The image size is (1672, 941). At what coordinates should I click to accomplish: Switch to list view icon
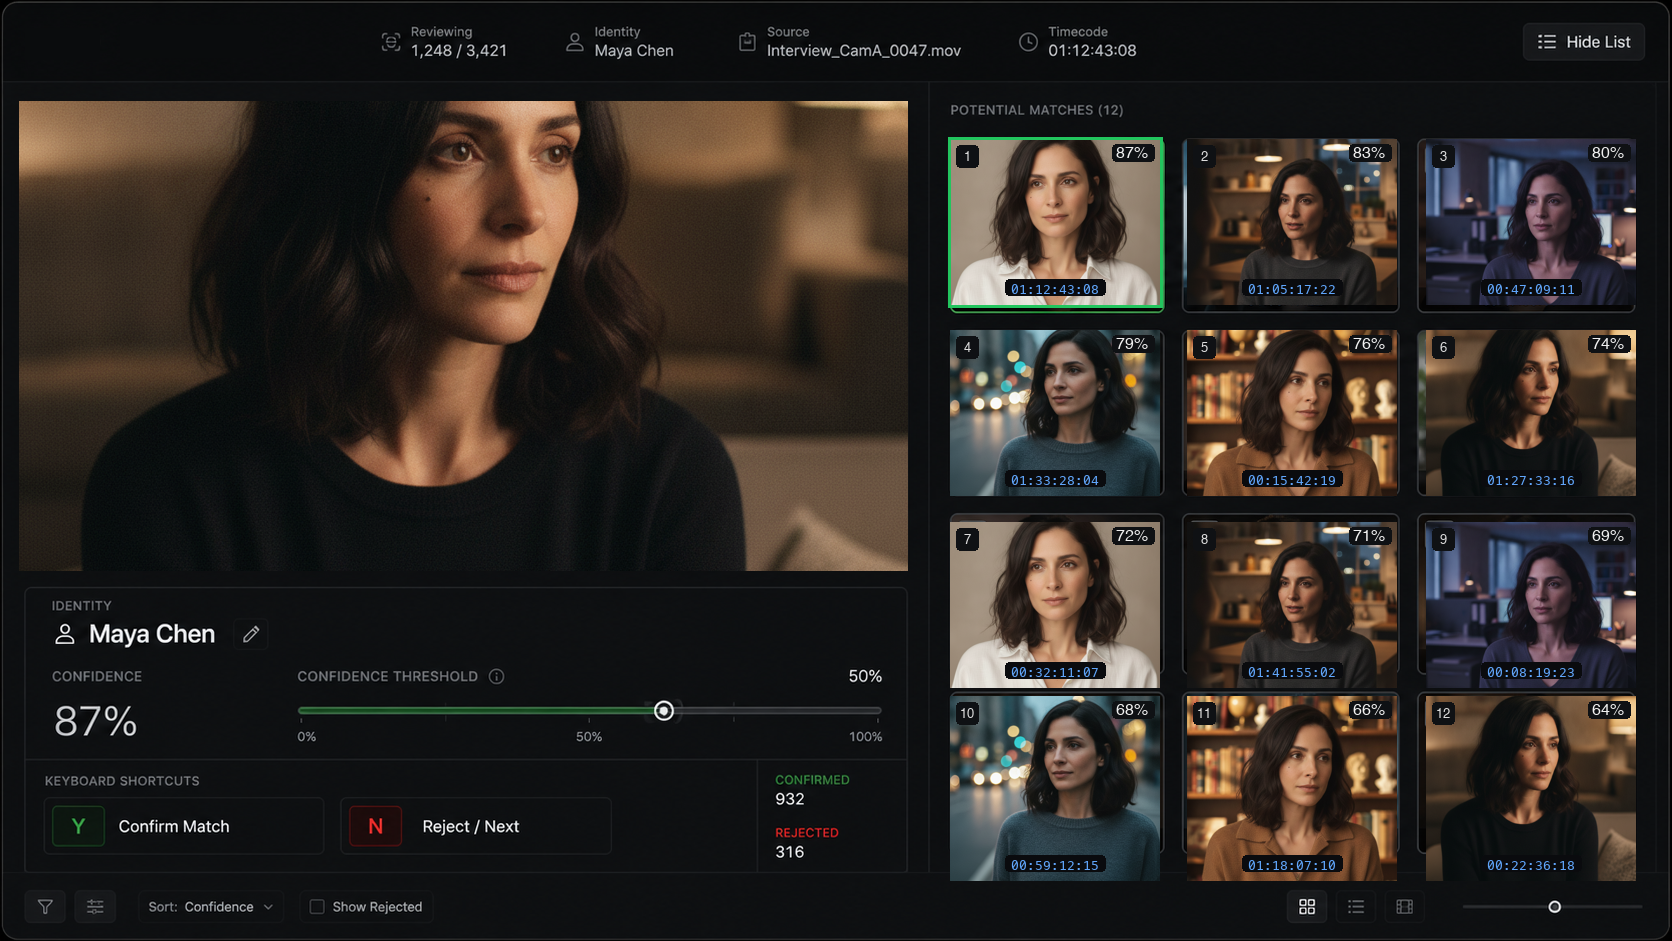tap(1356, 907)
